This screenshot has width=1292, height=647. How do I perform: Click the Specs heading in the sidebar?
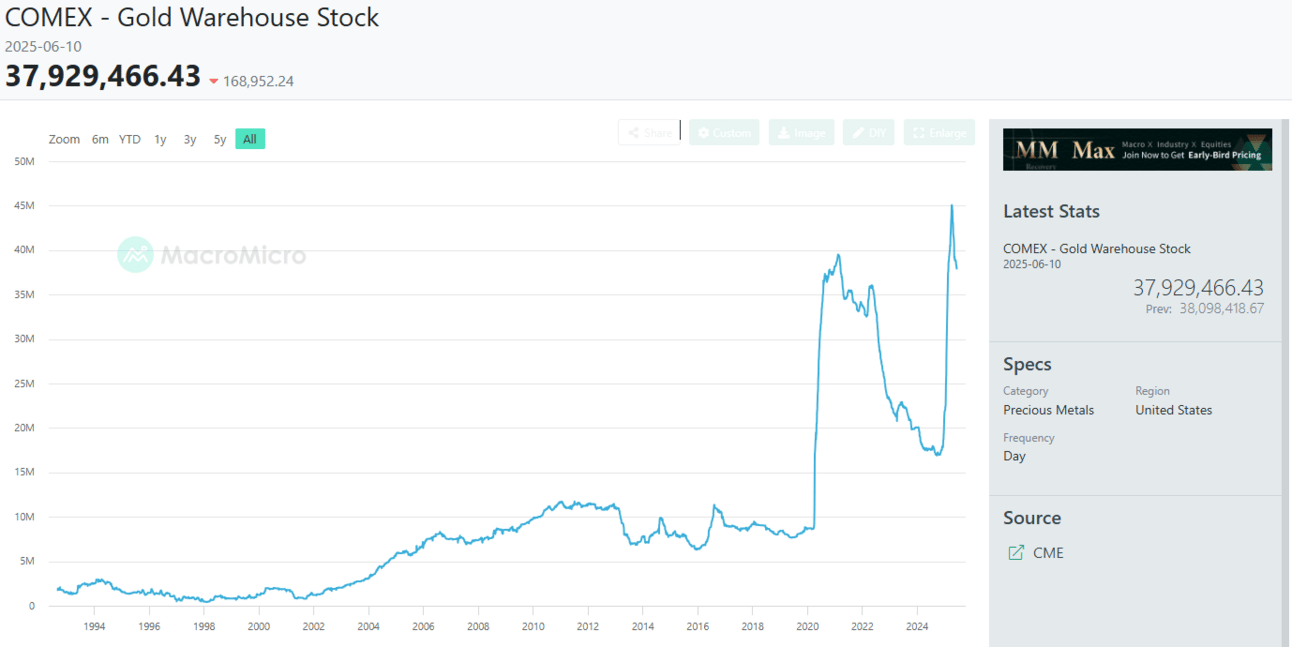1027,364
